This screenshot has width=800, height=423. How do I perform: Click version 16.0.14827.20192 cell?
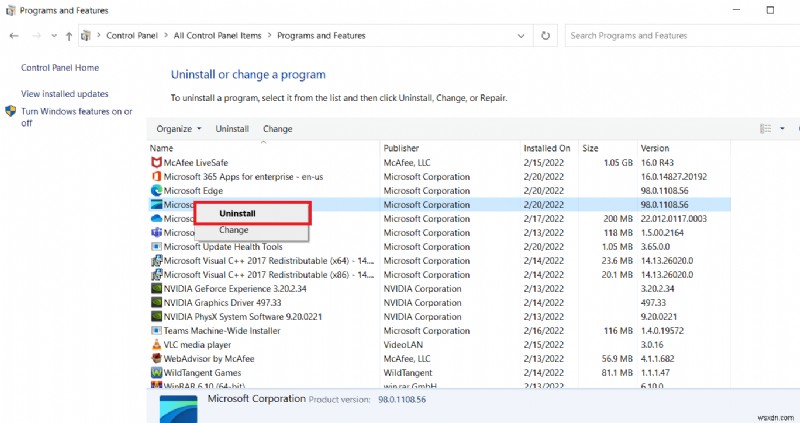pos(673,177)
